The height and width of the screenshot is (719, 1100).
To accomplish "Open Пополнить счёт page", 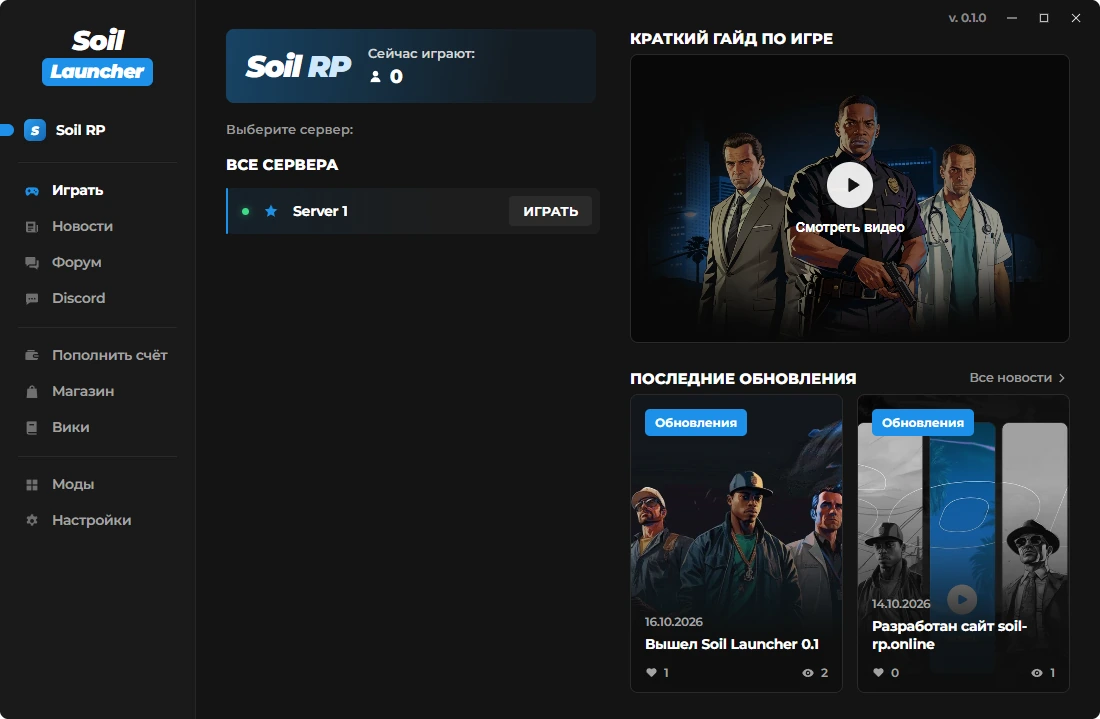I will [x=109, y=355].
